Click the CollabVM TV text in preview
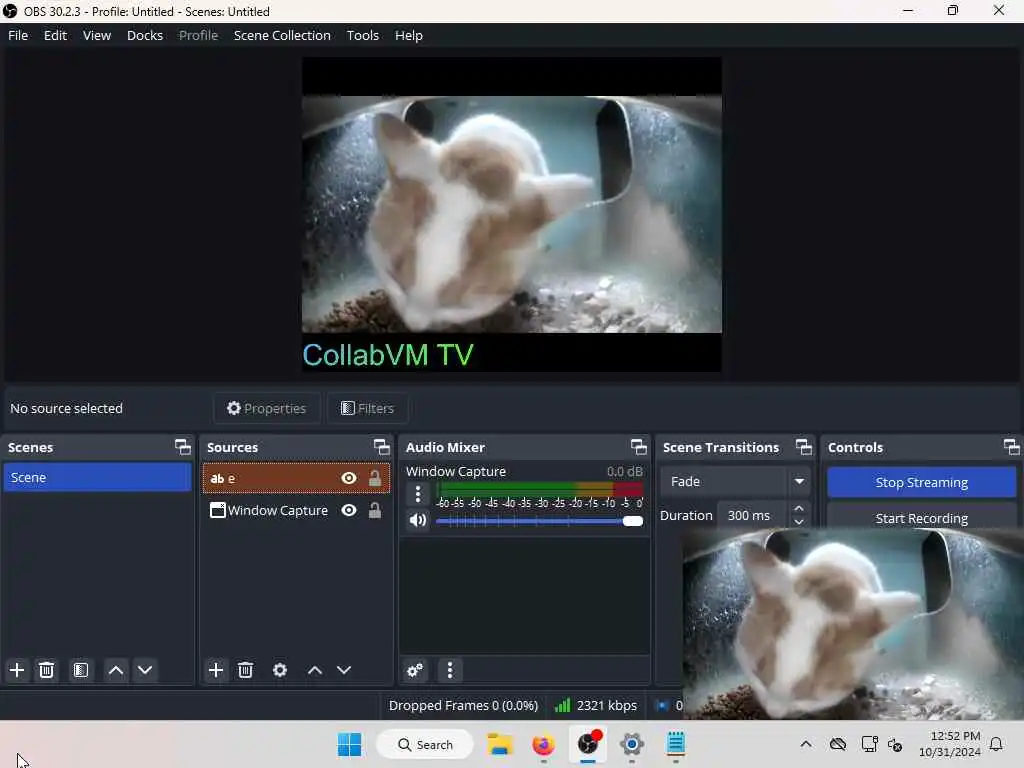The width and height of the screenshot is (1024, 768). tap(389, 355)
